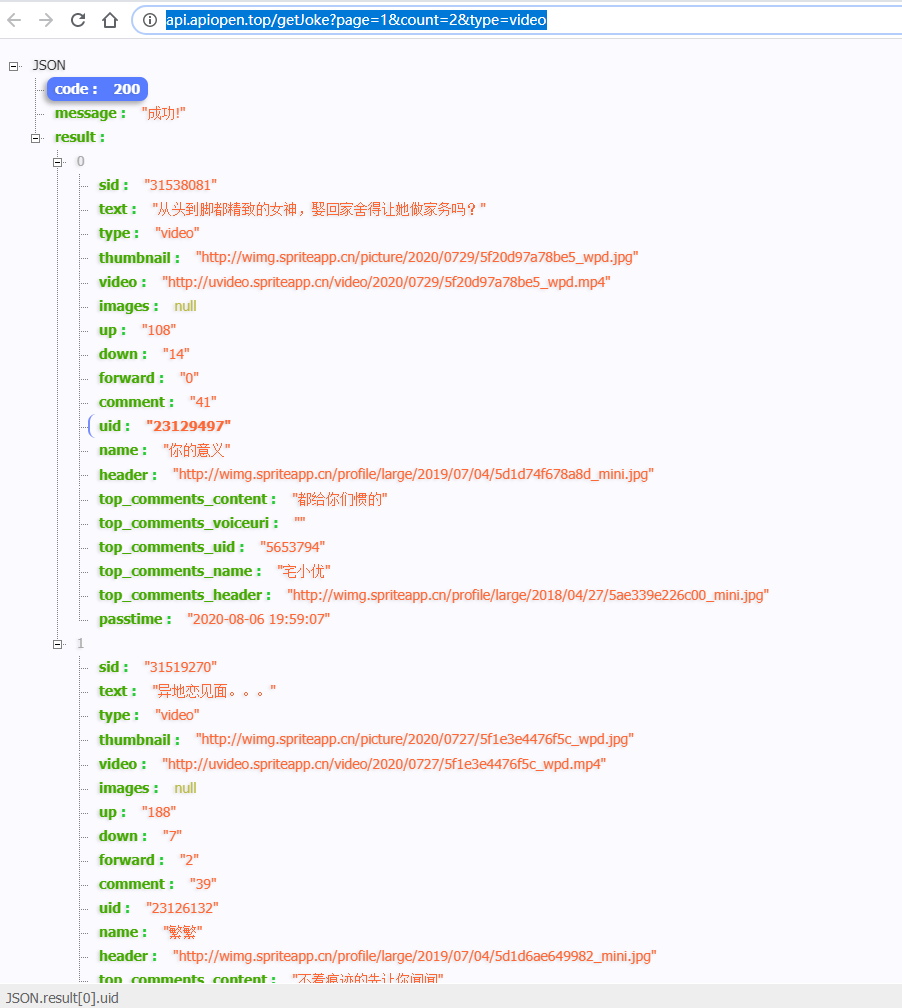Click forward value "0"

pyautogui.click(x=189, y=378)
